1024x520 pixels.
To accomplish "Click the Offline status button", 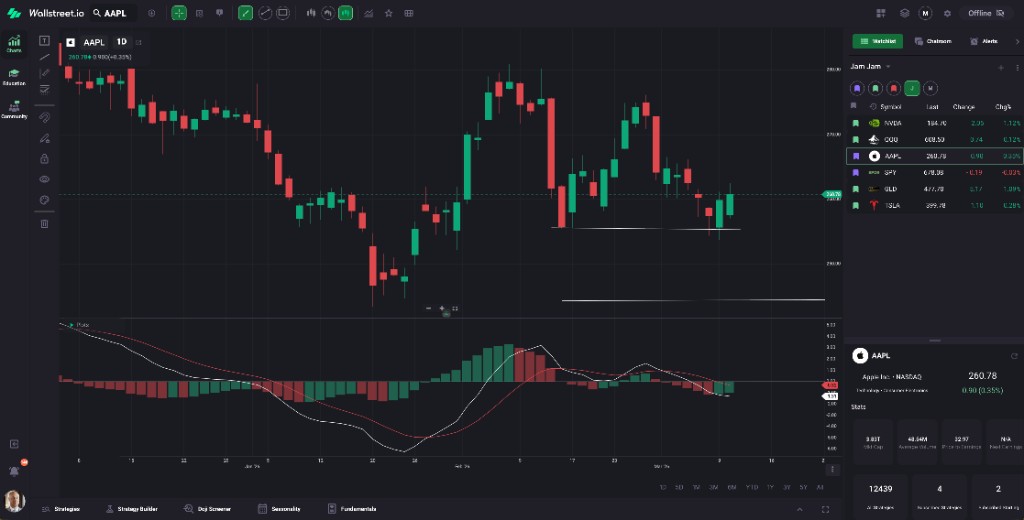I will (985, 13).
